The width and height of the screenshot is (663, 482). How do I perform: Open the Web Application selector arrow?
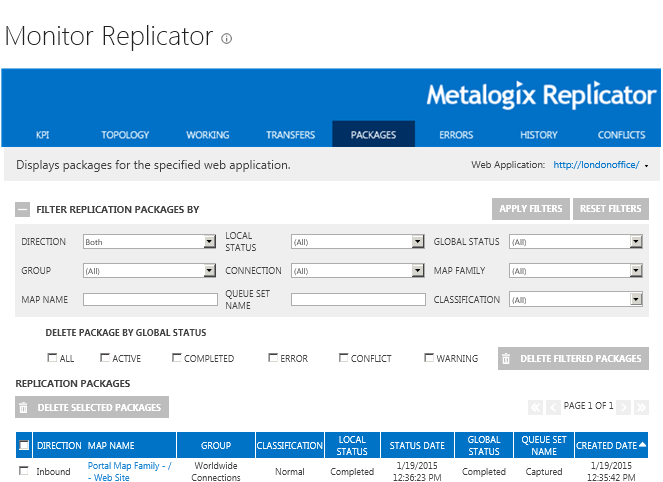point(647,166)
